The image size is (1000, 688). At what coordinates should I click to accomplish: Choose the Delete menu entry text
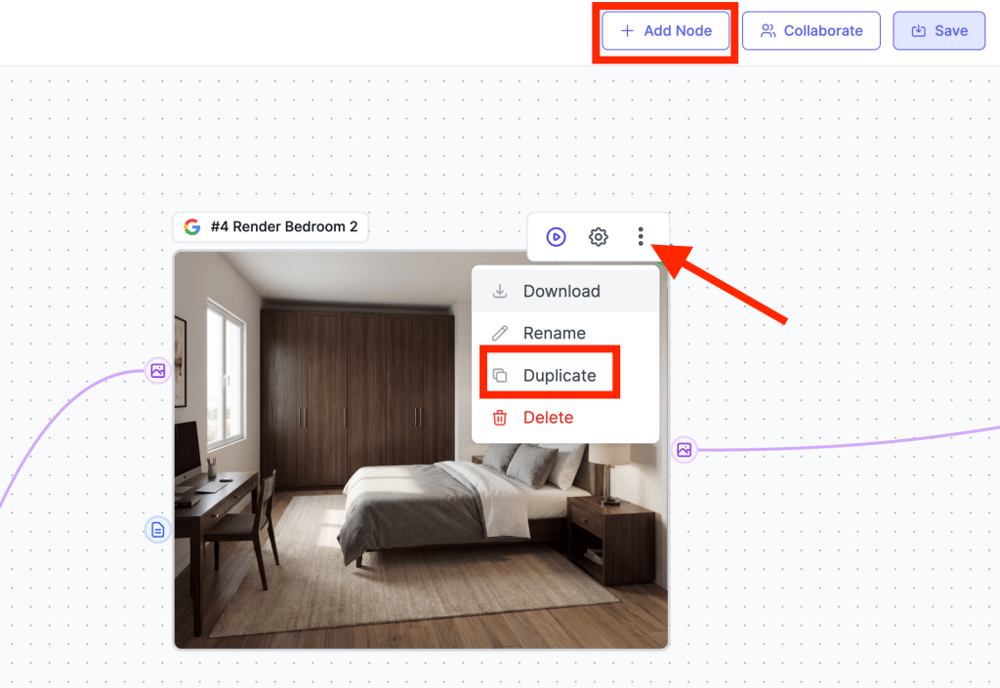pyautogui.click(x=548, y=418)
